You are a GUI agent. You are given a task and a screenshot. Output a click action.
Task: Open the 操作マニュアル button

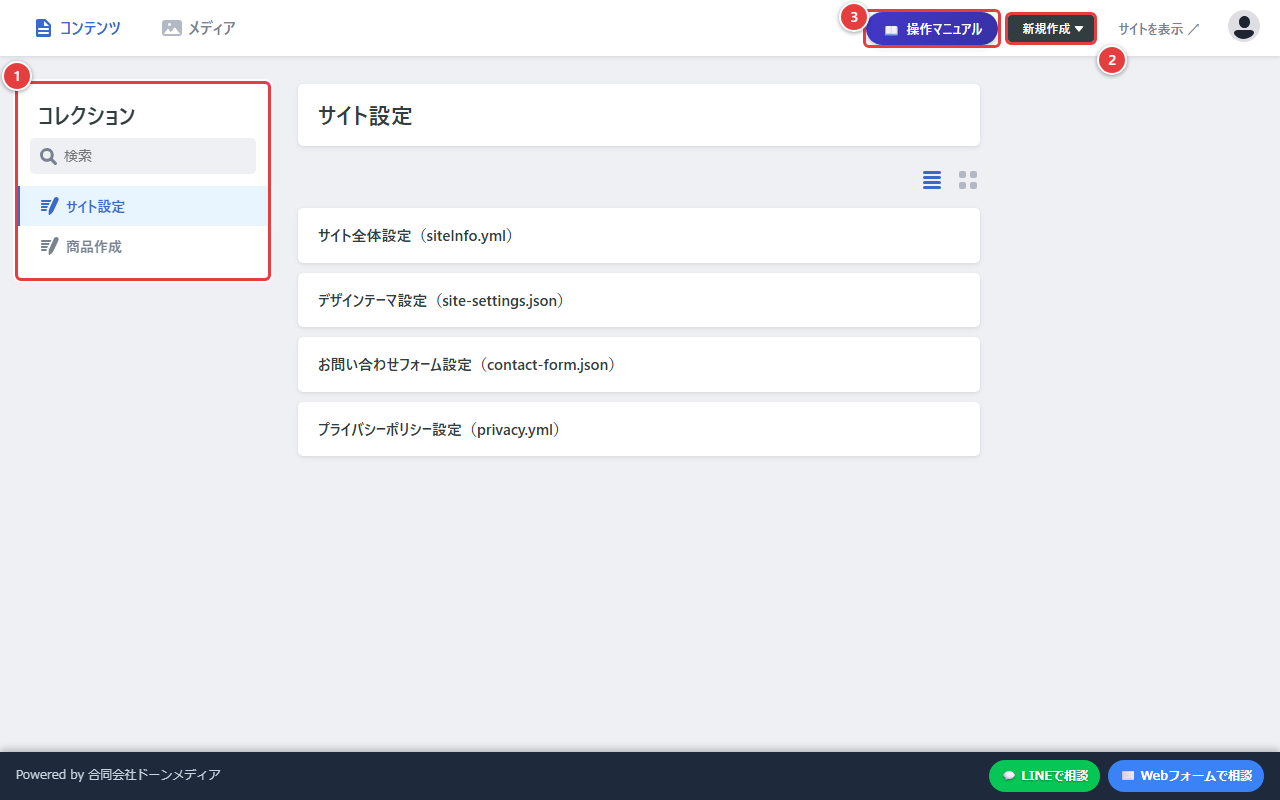click(932, 29)
